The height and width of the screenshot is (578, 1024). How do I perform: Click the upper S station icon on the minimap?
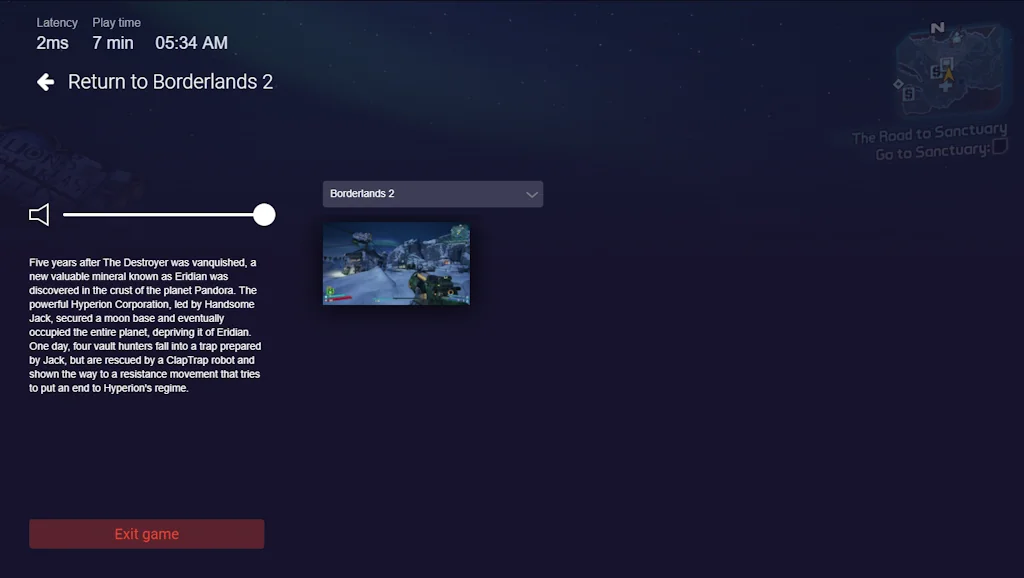pyautogui.click(x=936, y=71)
